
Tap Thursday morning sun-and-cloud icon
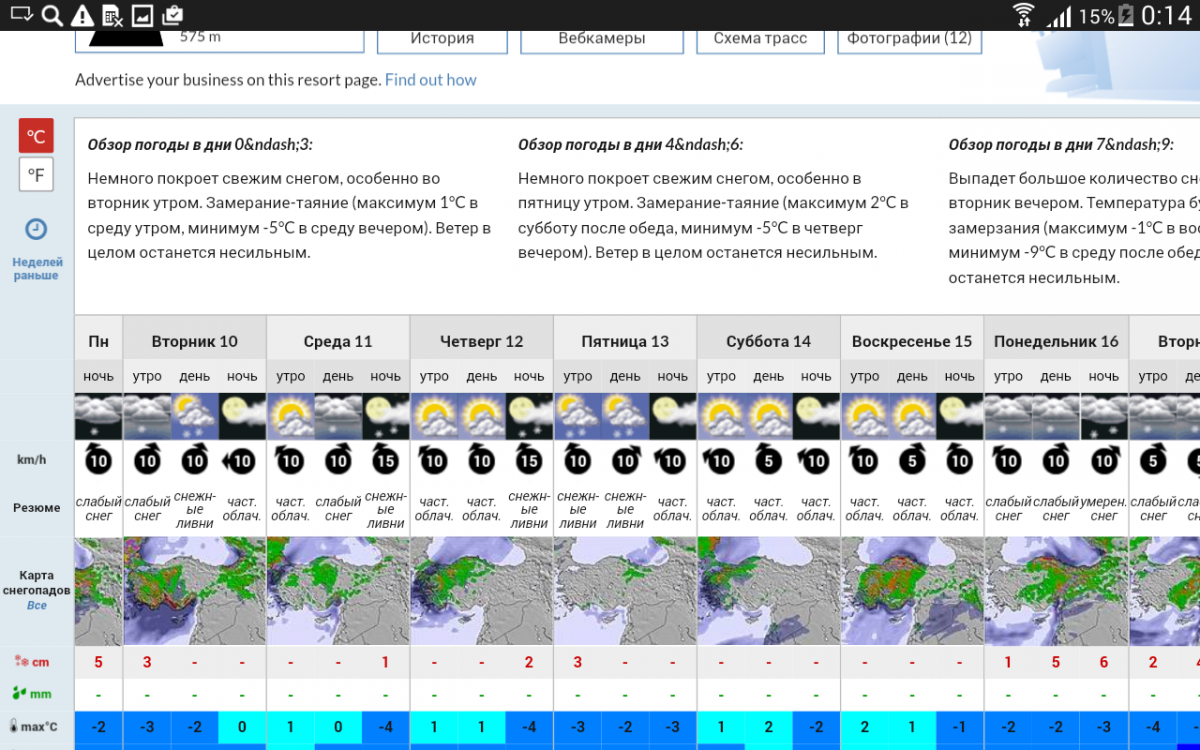tap(434, 416)
